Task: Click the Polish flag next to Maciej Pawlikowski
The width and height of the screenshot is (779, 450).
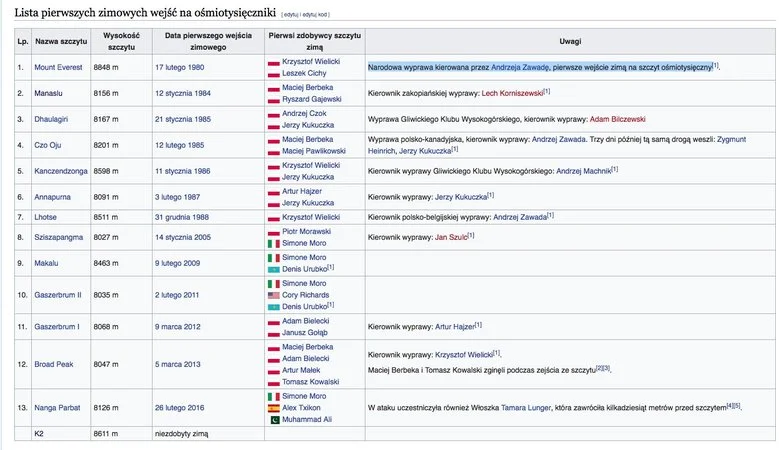Action: tap(274, 151)
